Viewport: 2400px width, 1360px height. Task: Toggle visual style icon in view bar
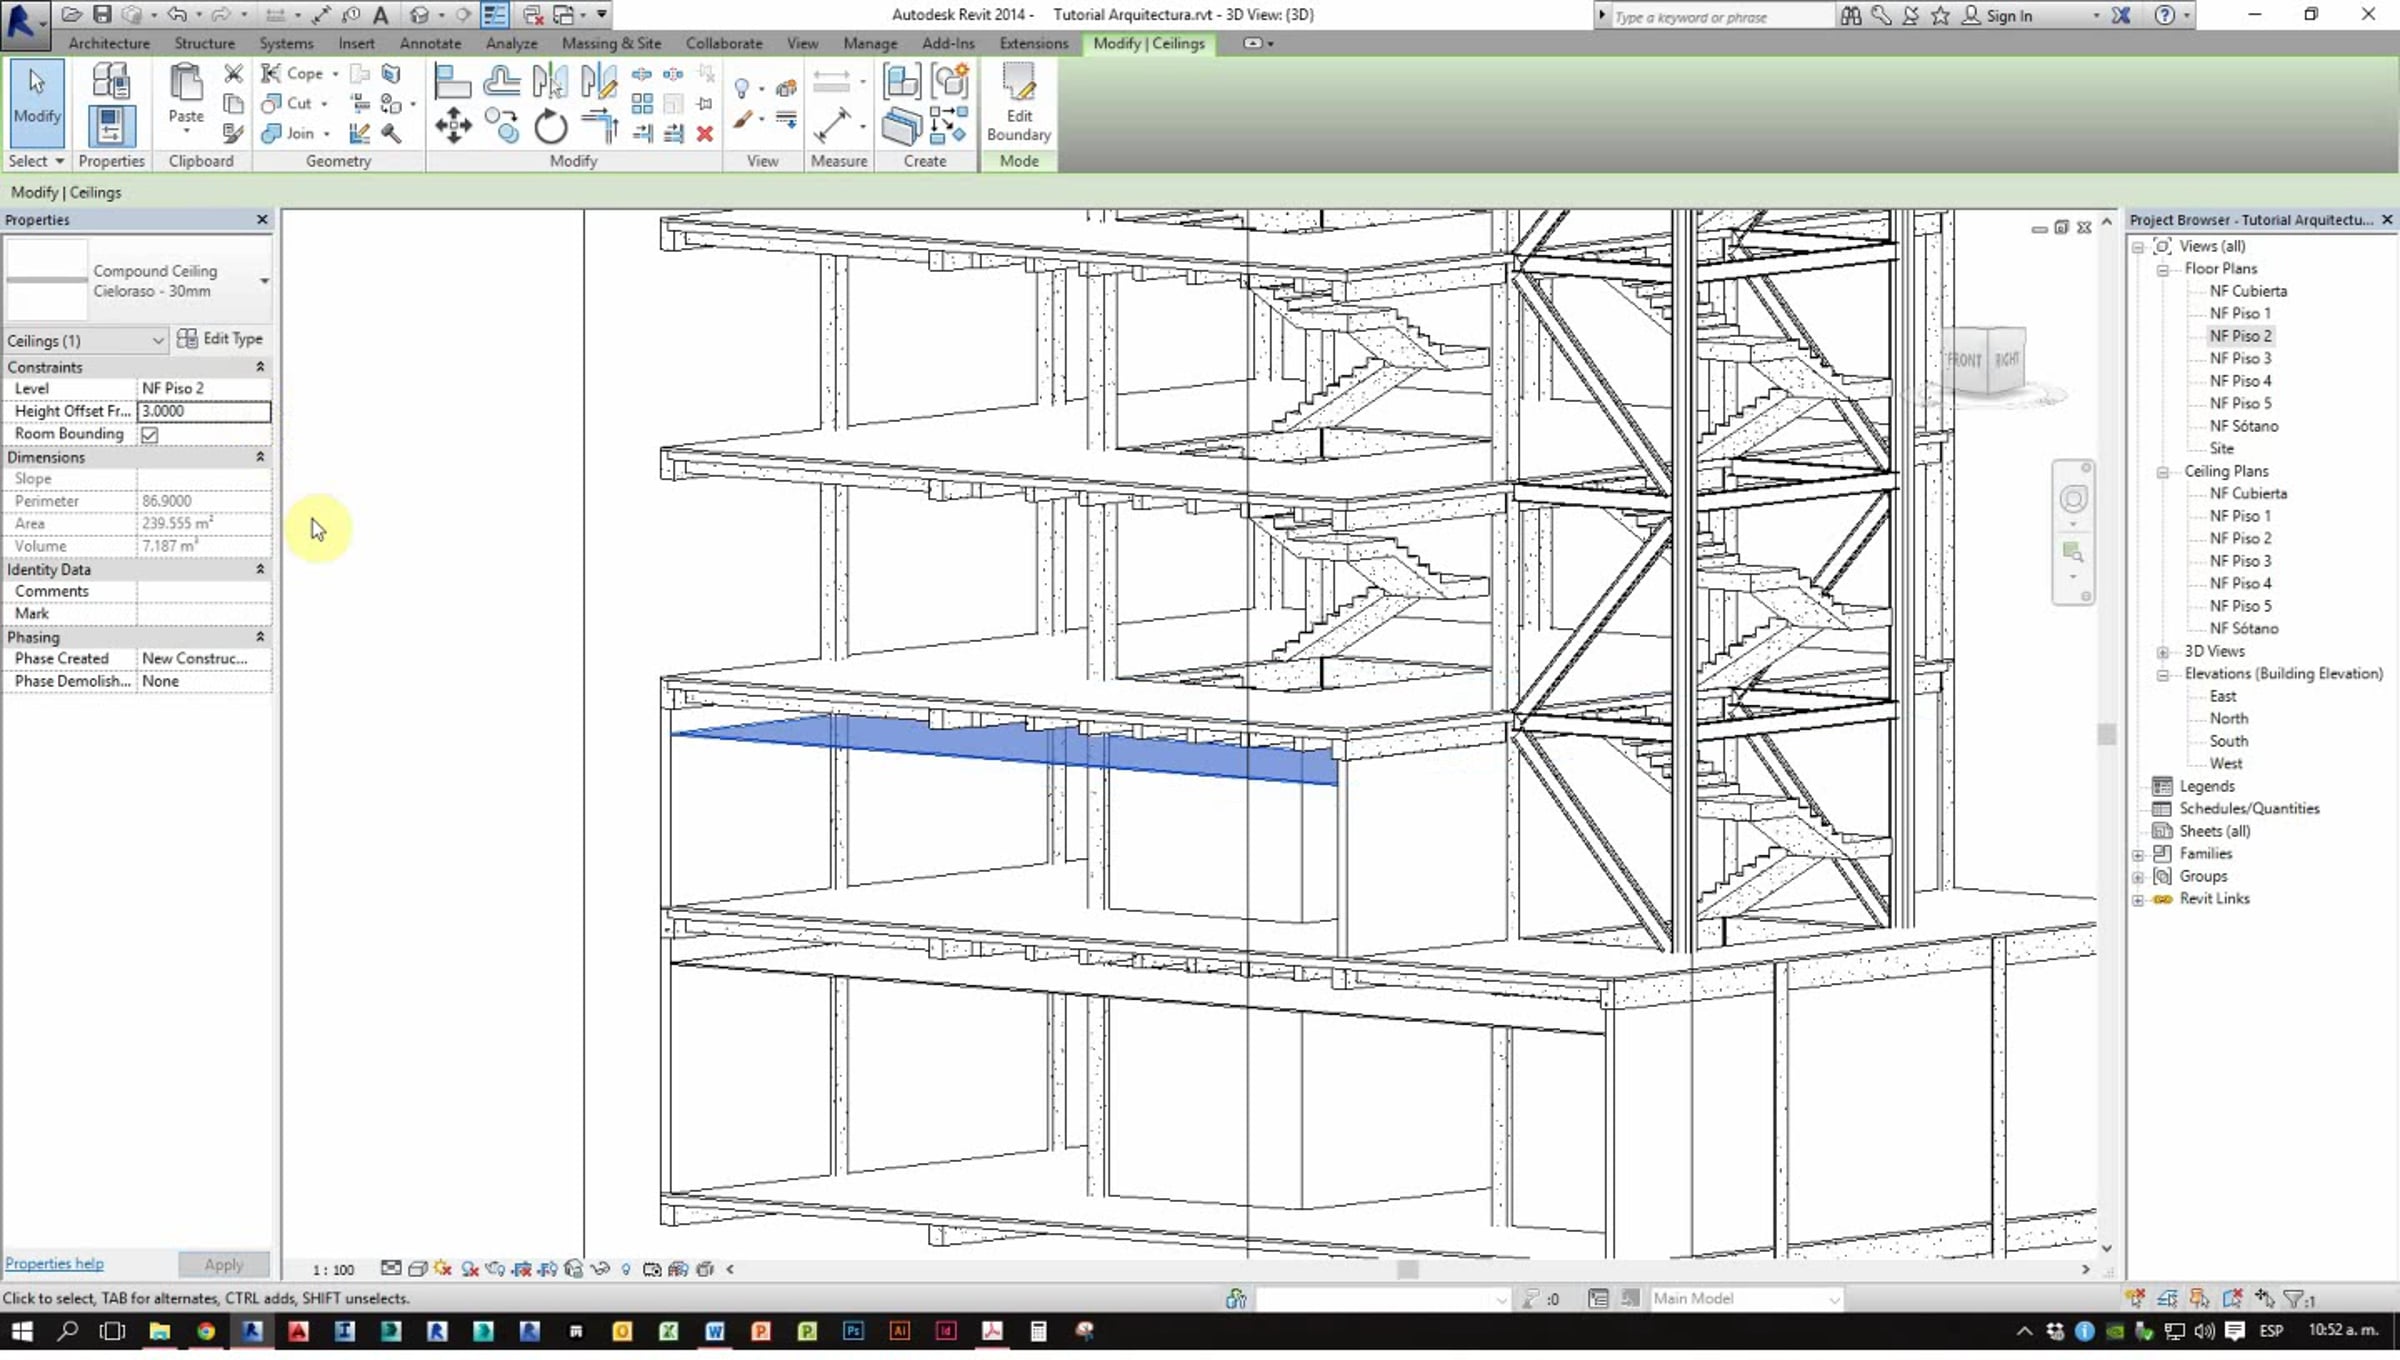(x=417, y=1269)
